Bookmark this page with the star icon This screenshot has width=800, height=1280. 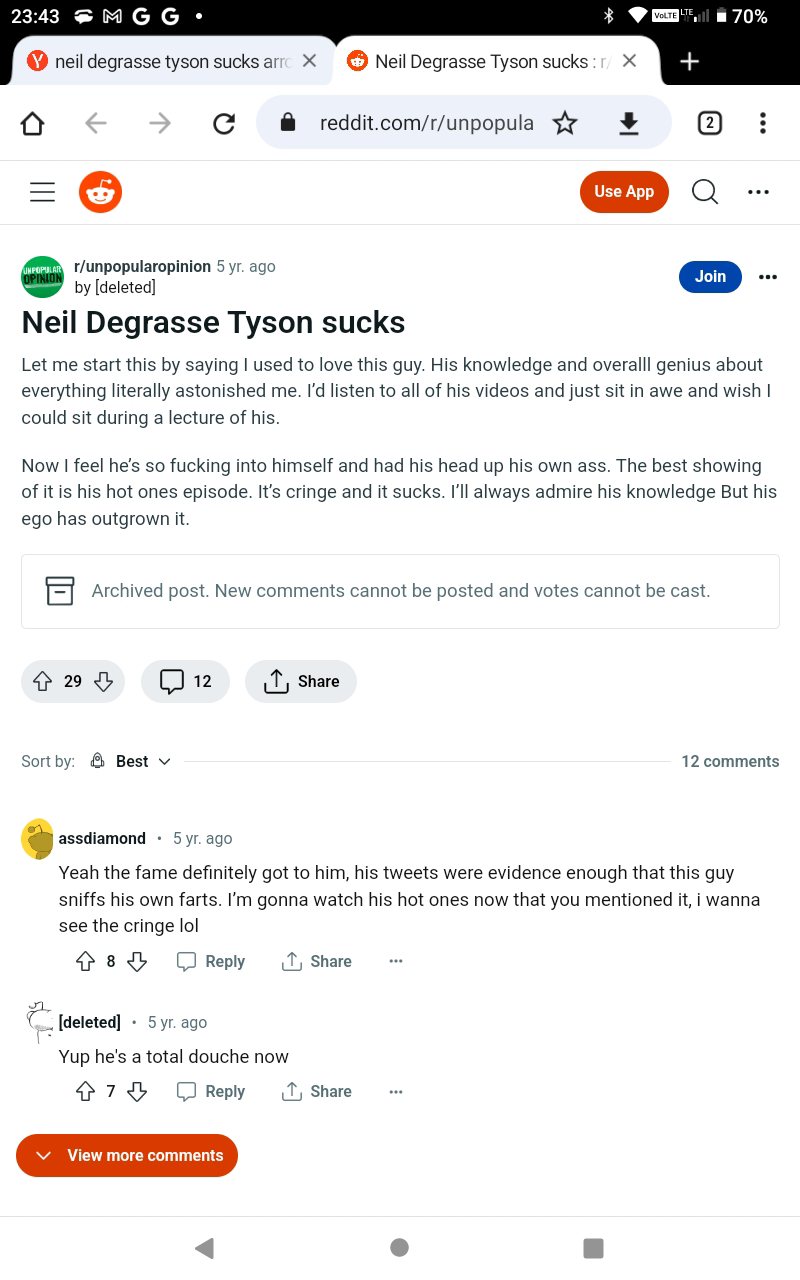565,123
